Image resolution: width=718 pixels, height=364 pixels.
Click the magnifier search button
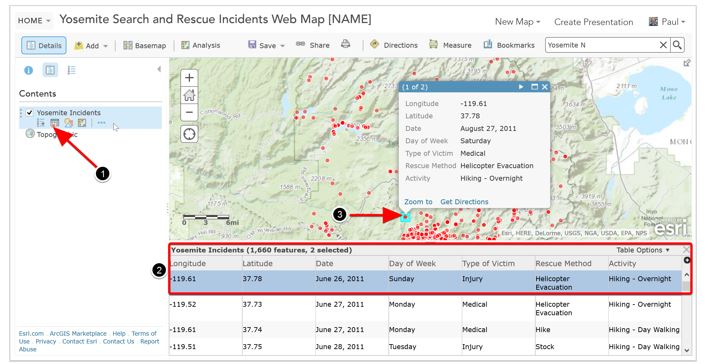click(x=677, y=45)
